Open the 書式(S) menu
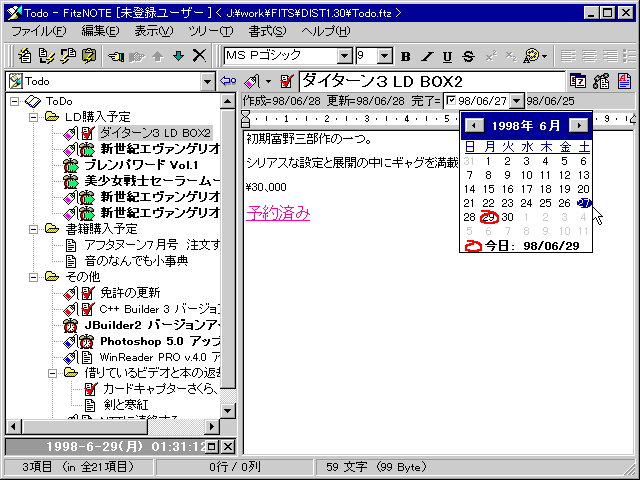The height and width of the screenshot is (480, 640). [x=267, y=31]
